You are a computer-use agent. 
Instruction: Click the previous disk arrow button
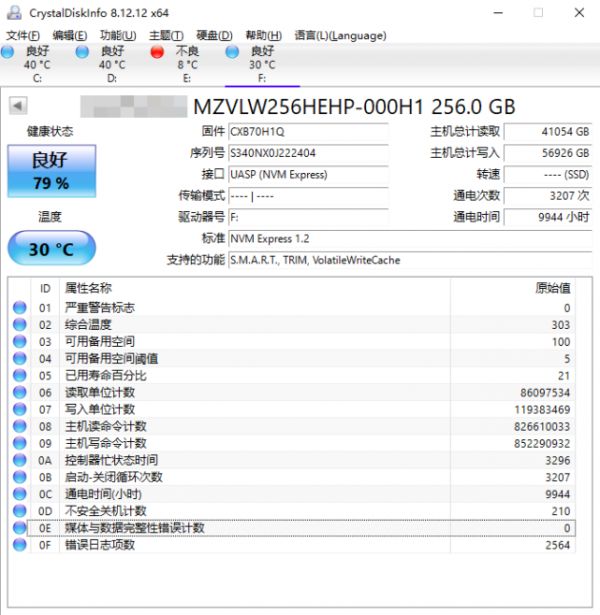point(18,106)
